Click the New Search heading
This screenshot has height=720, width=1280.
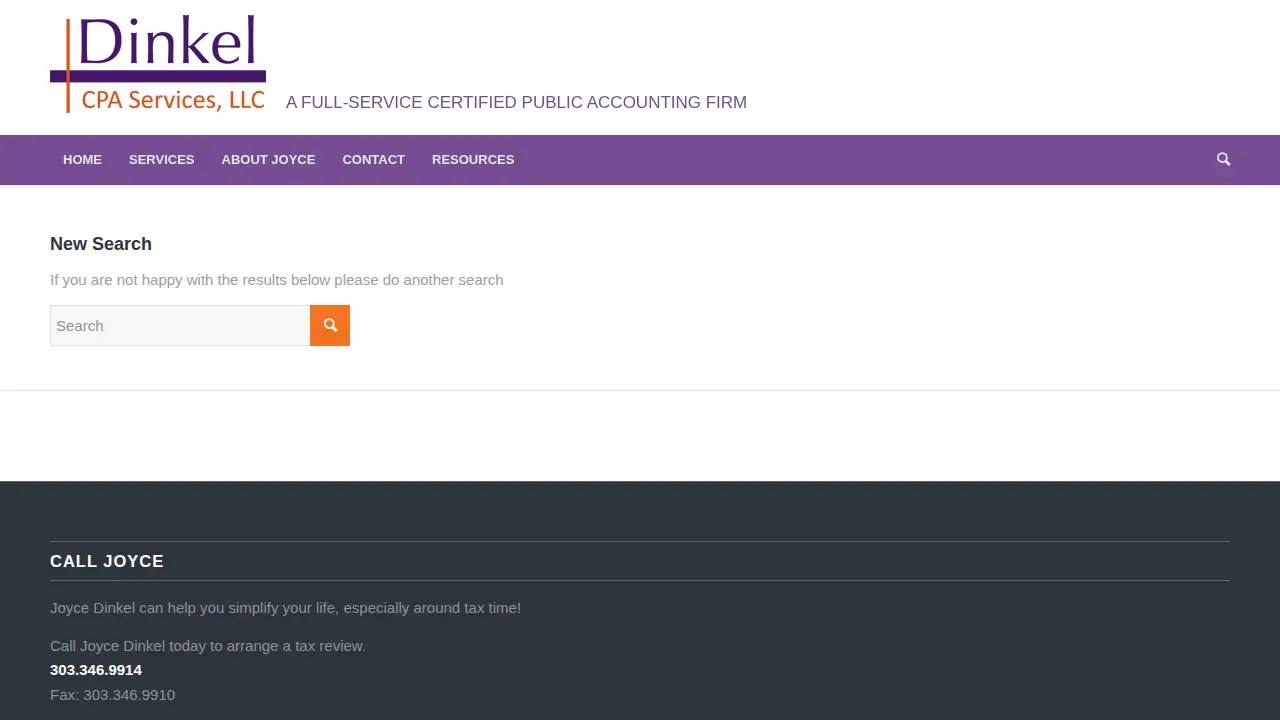pyautogui.click(x=101, y=244)
